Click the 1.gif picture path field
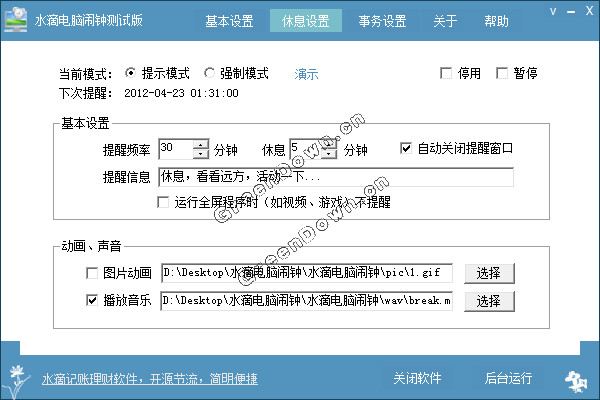The image size is (600, 400). 307,273
